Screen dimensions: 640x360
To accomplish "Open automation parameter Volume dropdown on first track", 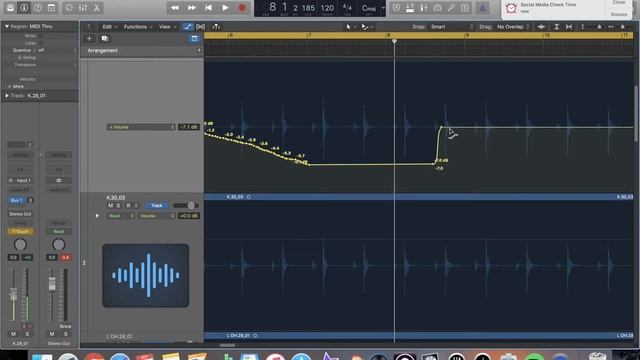I will pos(141,127).
